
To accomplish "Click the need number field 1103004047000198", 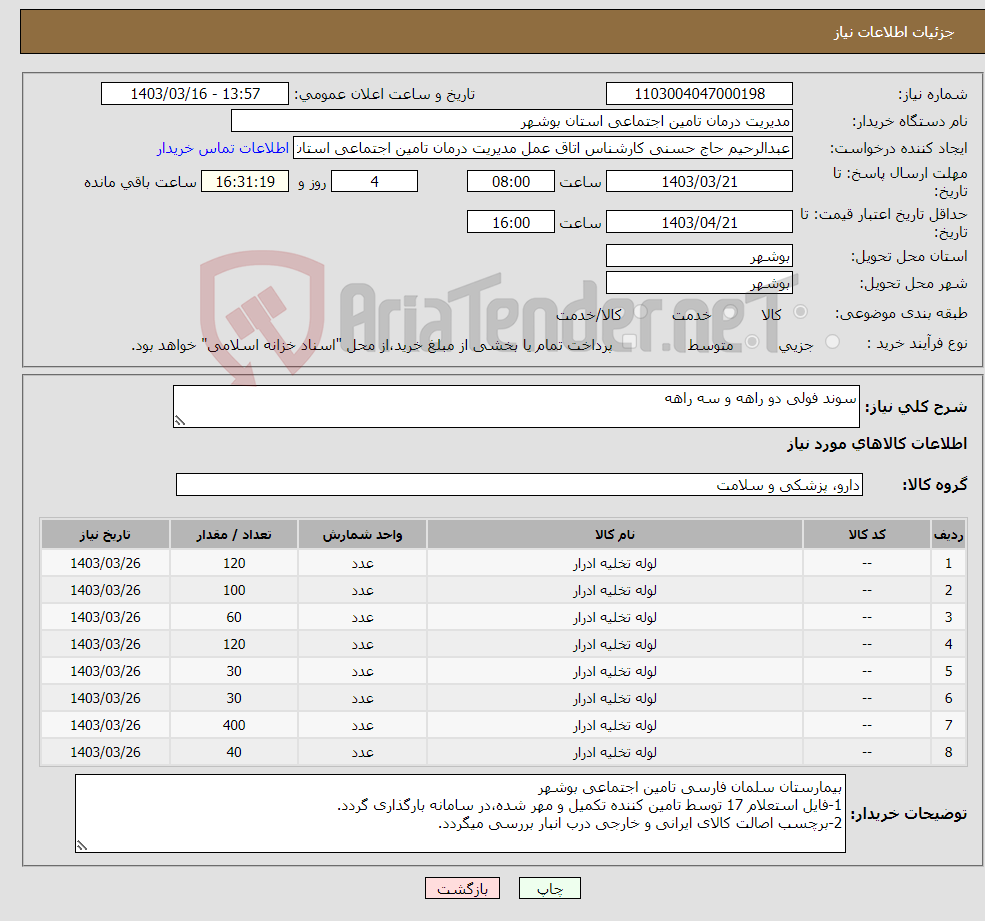I will pyautogui.click(x=699, y=94).
